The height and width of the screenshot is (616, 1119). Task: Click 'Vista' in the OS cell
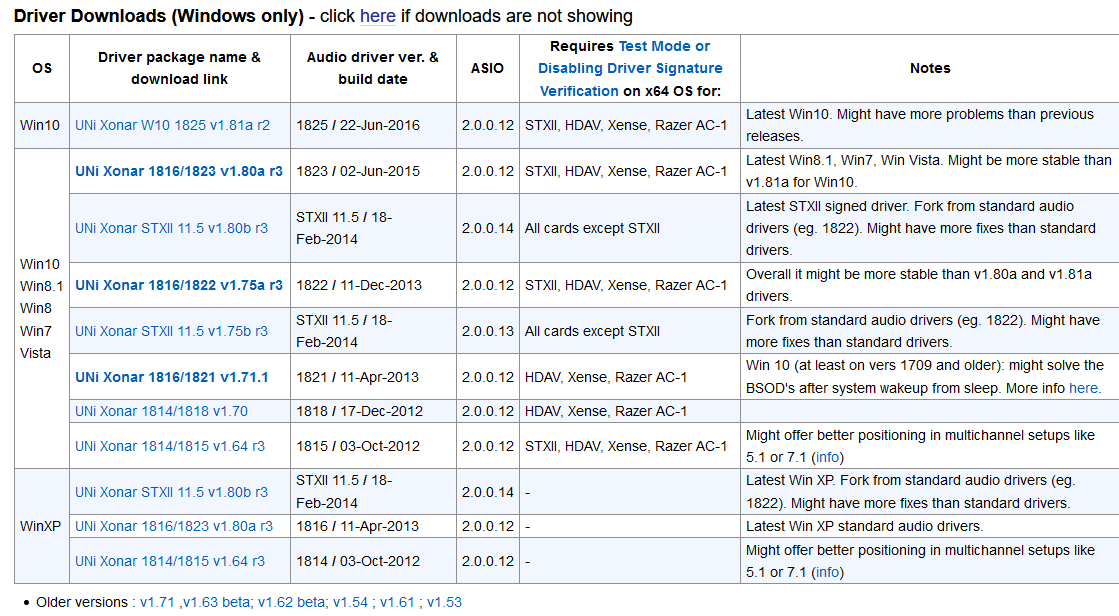click(x=35, y=353)
